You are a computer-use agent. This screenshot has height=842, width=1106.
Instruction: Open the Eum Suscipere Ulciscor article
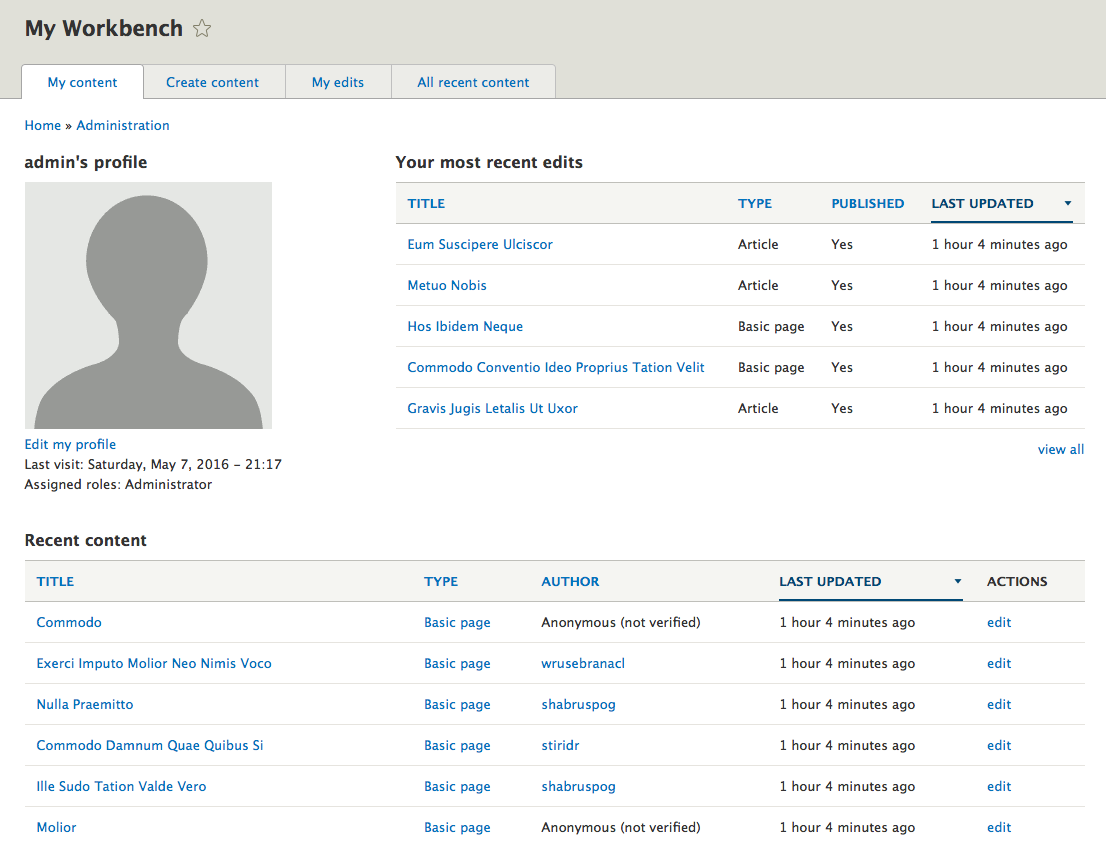pos(480,244)
